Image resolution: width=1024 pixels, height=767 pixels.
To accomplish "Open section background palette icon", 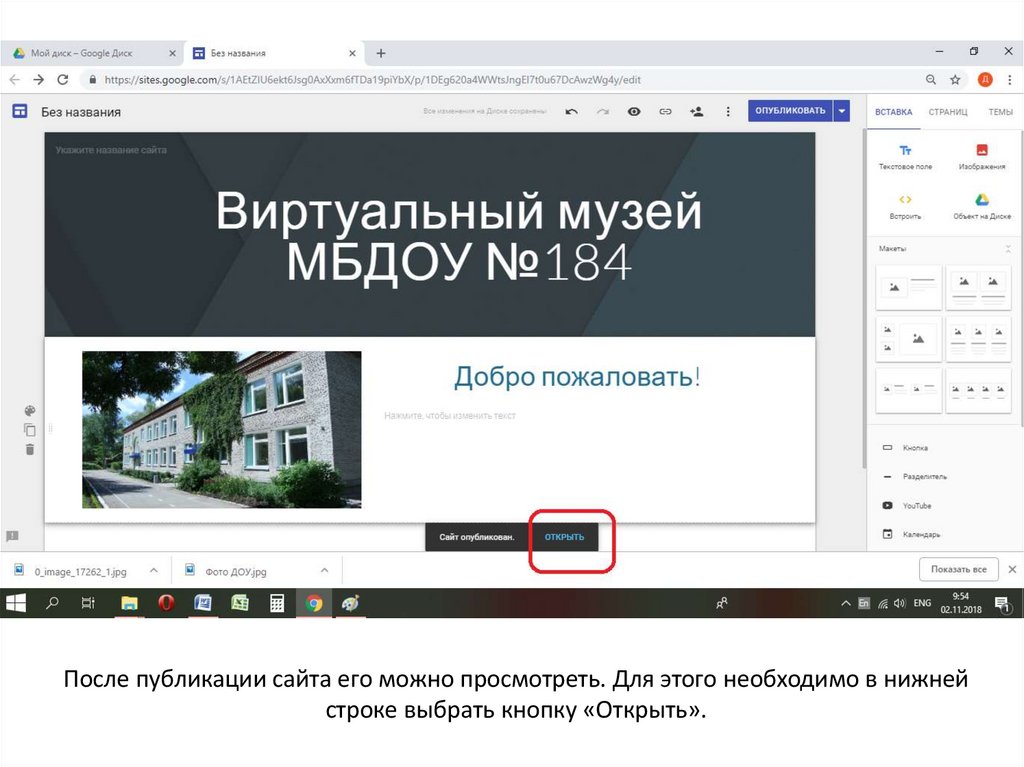I will pyautogui.click(x=30, y=410).
